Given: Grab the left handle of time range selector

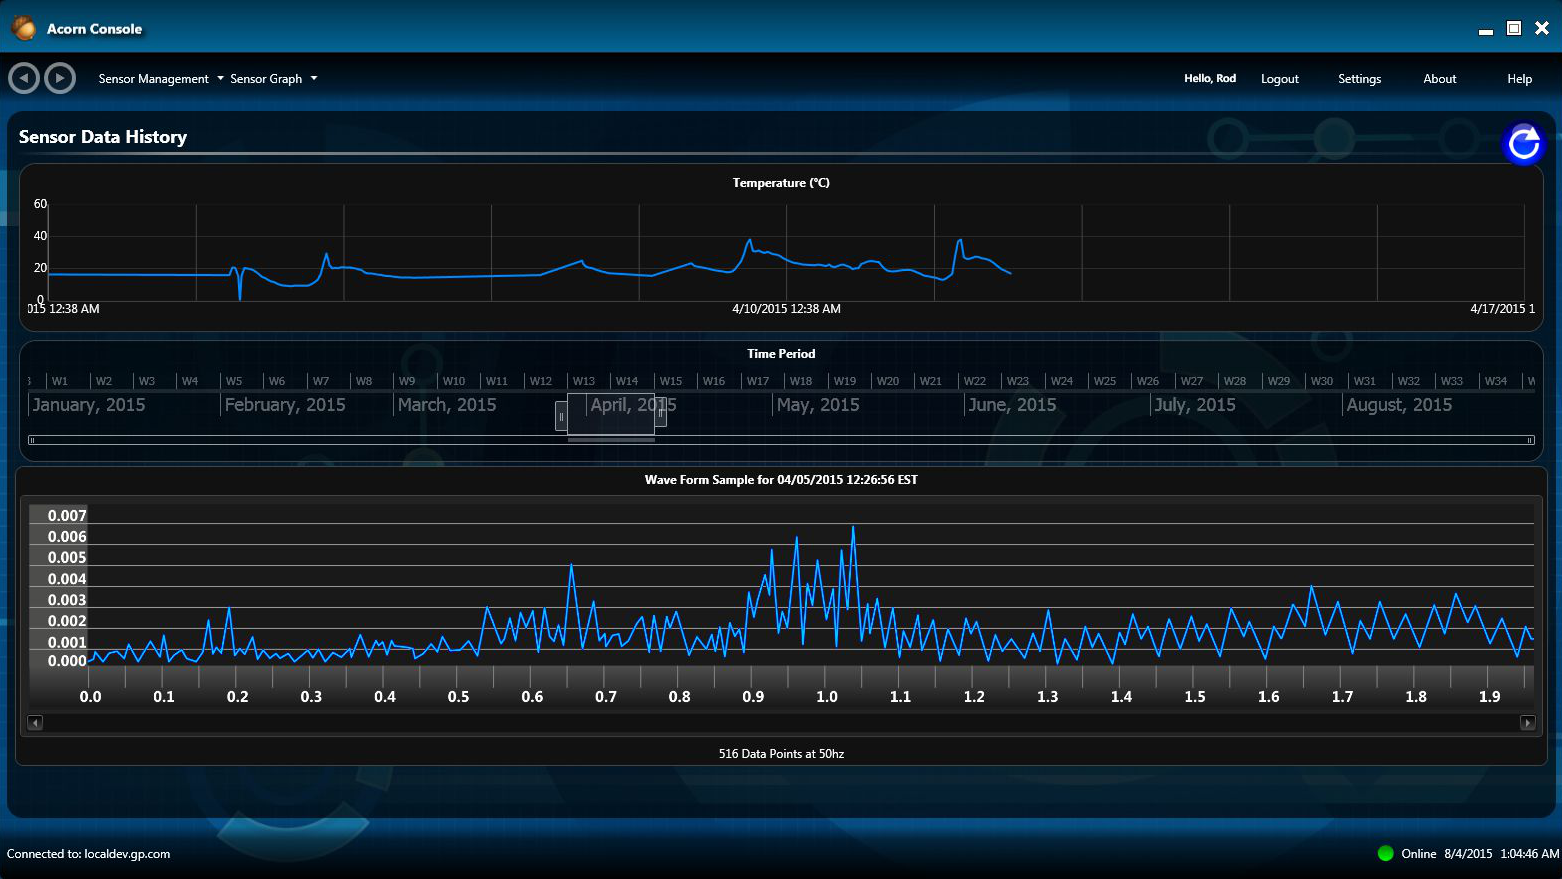Looking at the screenshot, I should pos(561,416).
